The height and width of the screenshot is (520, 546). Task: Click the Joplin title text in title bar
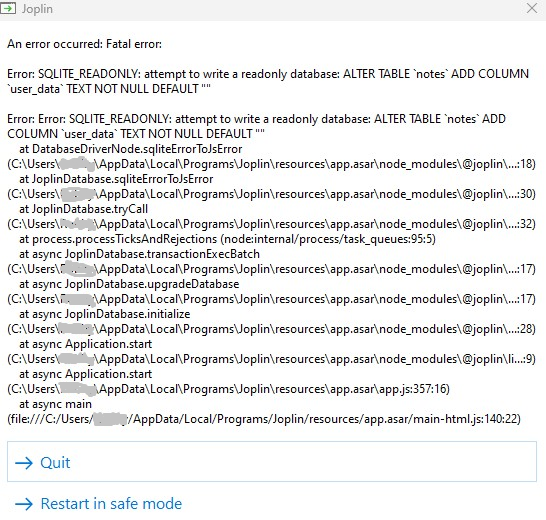tap(37, 9)
